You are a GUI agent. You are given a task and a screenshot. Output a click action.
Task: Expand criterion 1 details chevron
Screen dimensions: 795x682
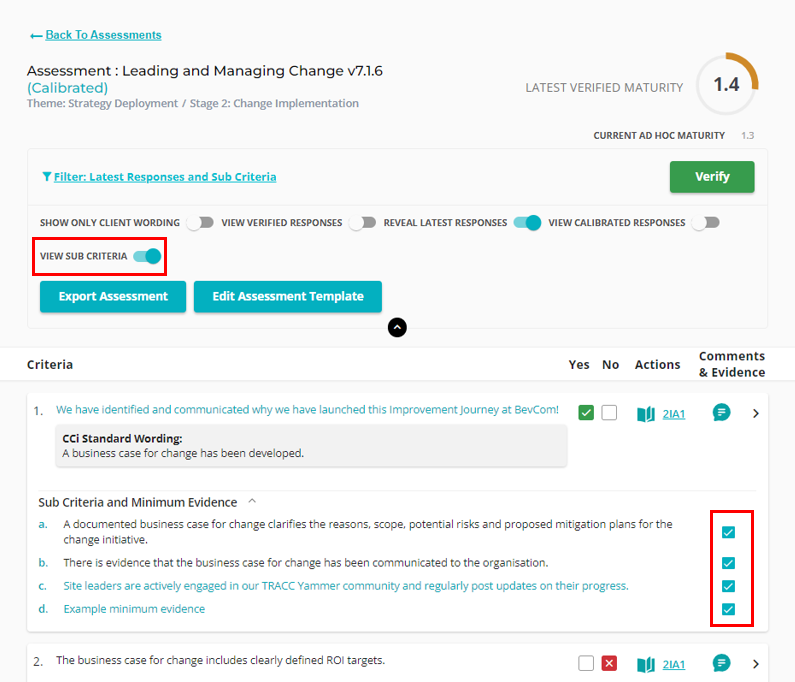[756, 413]
